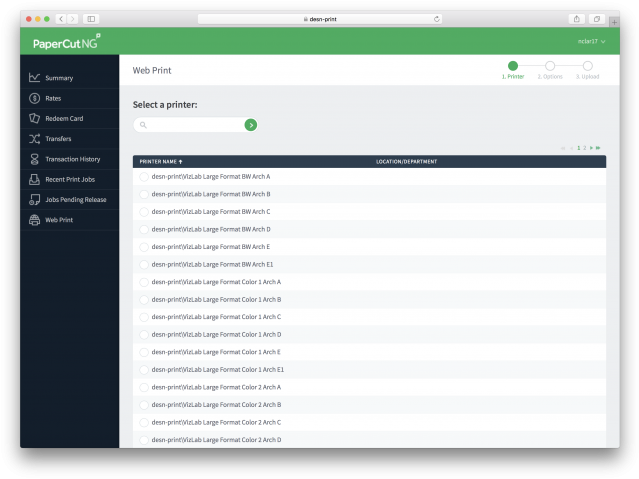Click the BW Arch E1 printer name link

click(x=212, y=264)
